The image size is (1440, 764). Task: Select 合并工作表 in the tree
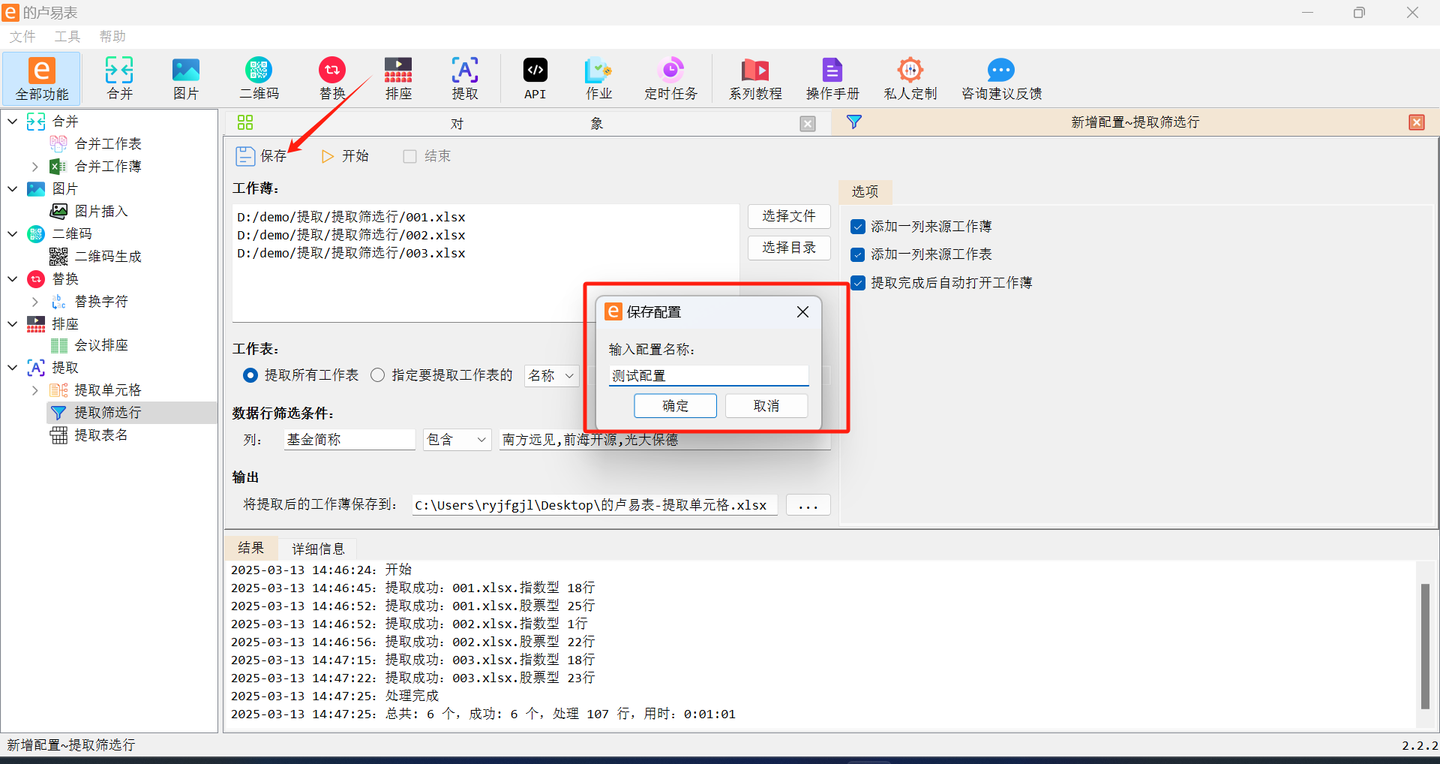(x=108, y=144)
